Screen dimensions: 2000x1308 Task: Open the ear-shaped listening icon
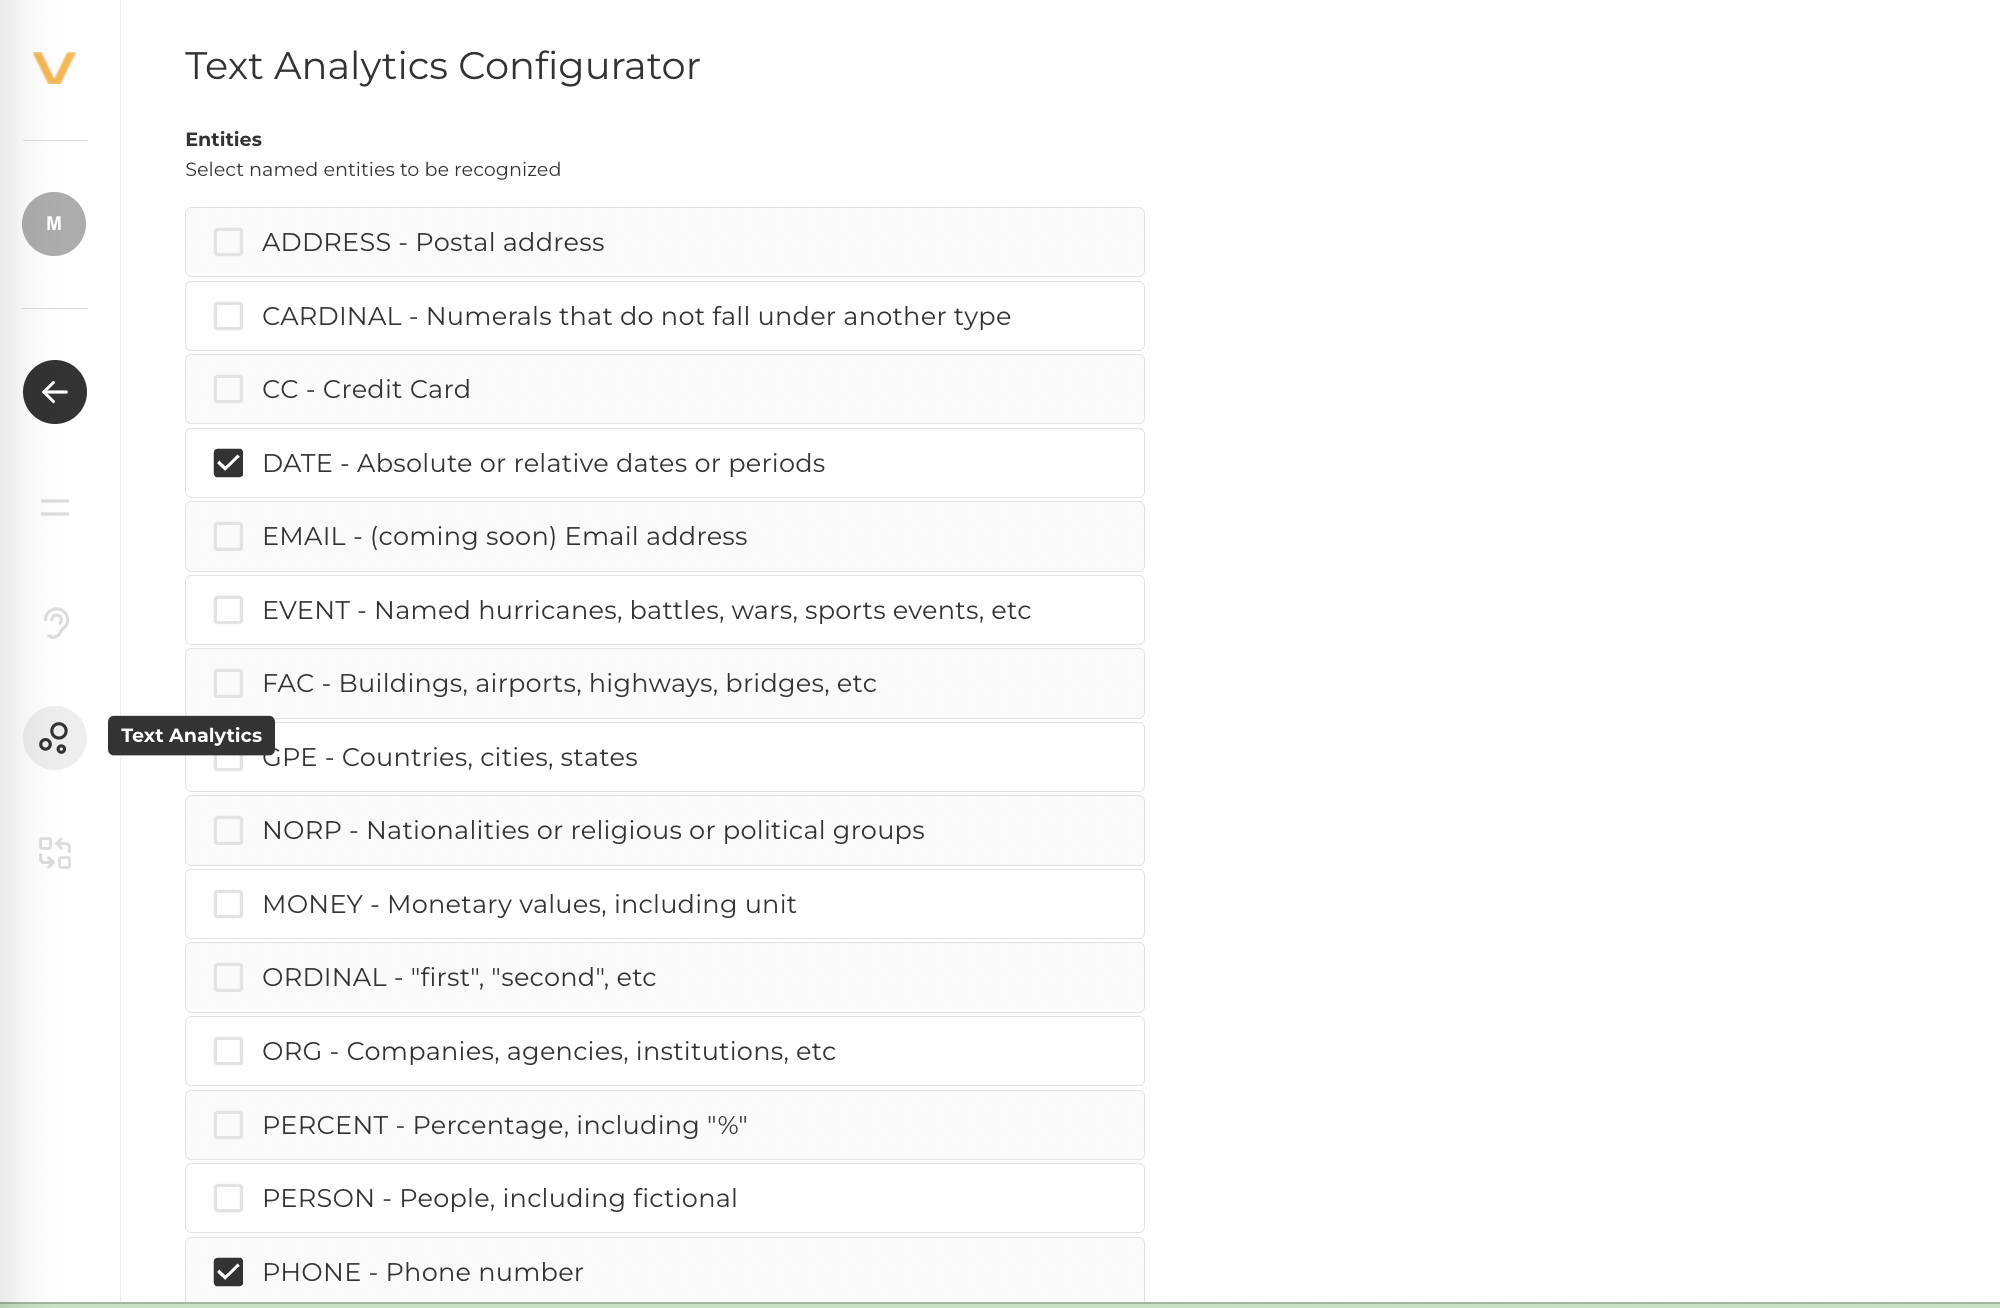tap(56, 623)
